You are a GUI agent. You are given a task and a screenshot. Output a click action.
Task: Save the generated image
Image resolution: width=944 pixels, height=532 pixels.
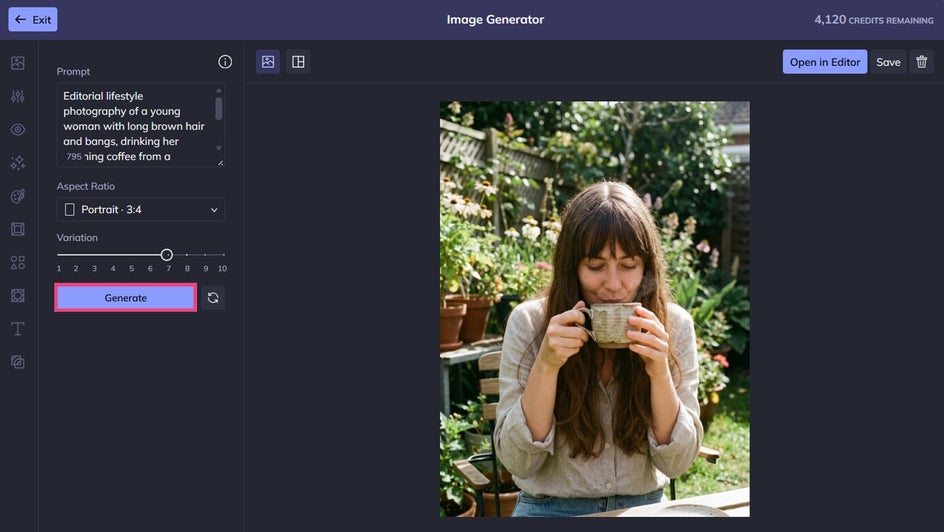pyautogui.click(x=888, y=61)
